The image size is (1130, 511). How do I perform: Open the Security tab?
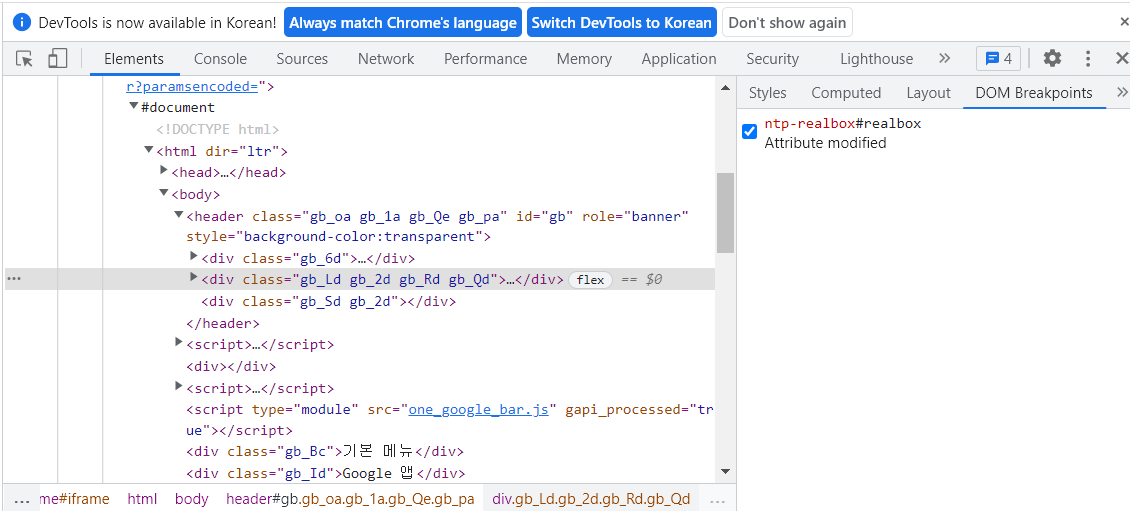click(773, 59)
